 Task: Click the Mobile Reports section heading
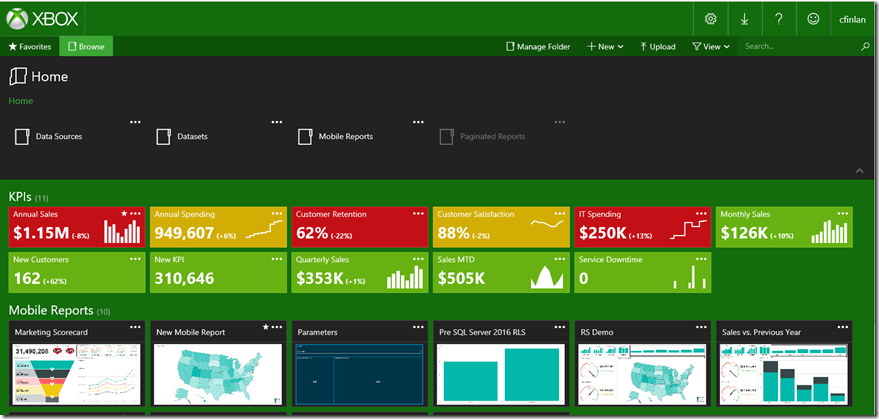51,310
